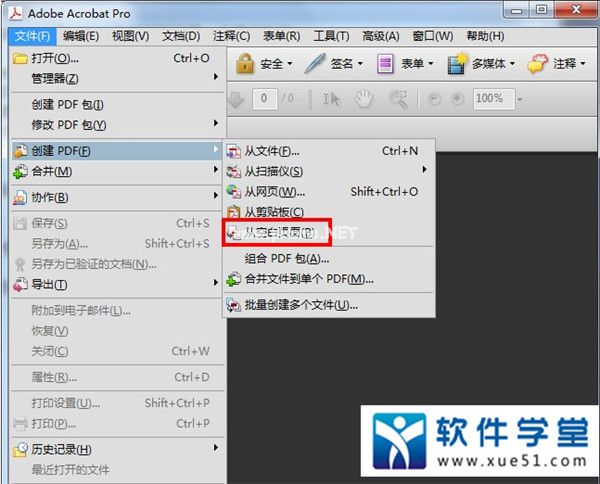This screenshot has height=484, width=600.
Task: Click the 签名 pen icon
Action: point(315,64)
